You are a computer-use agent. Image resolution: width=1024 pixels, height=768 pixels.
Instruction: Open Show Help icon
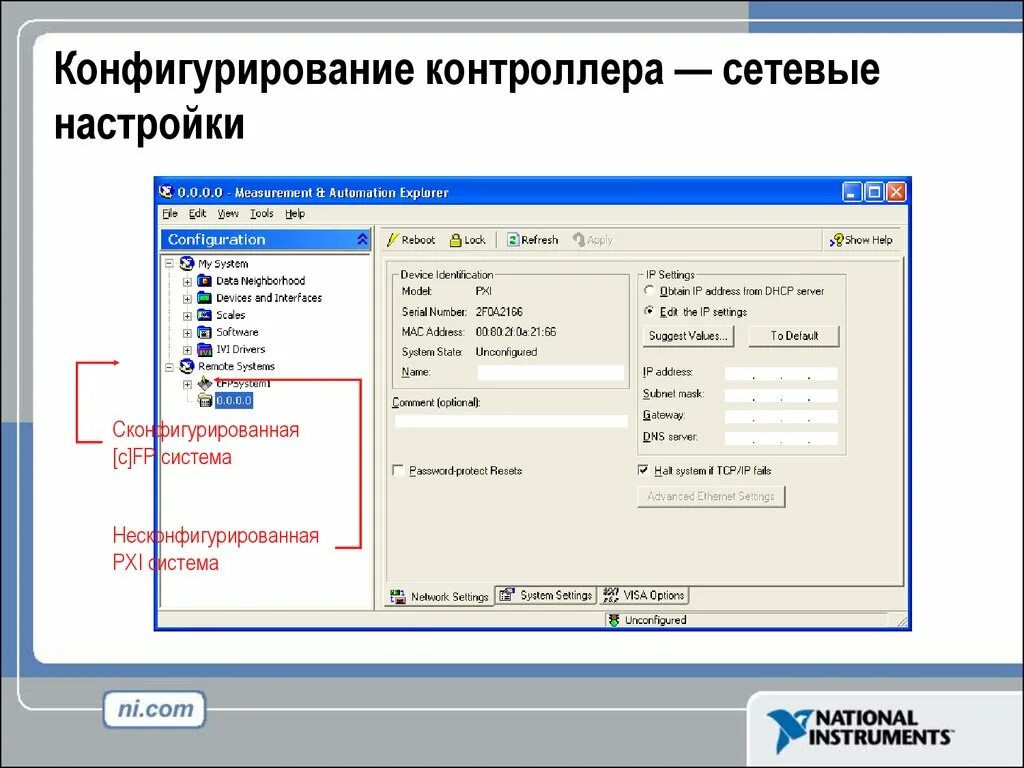836,240
